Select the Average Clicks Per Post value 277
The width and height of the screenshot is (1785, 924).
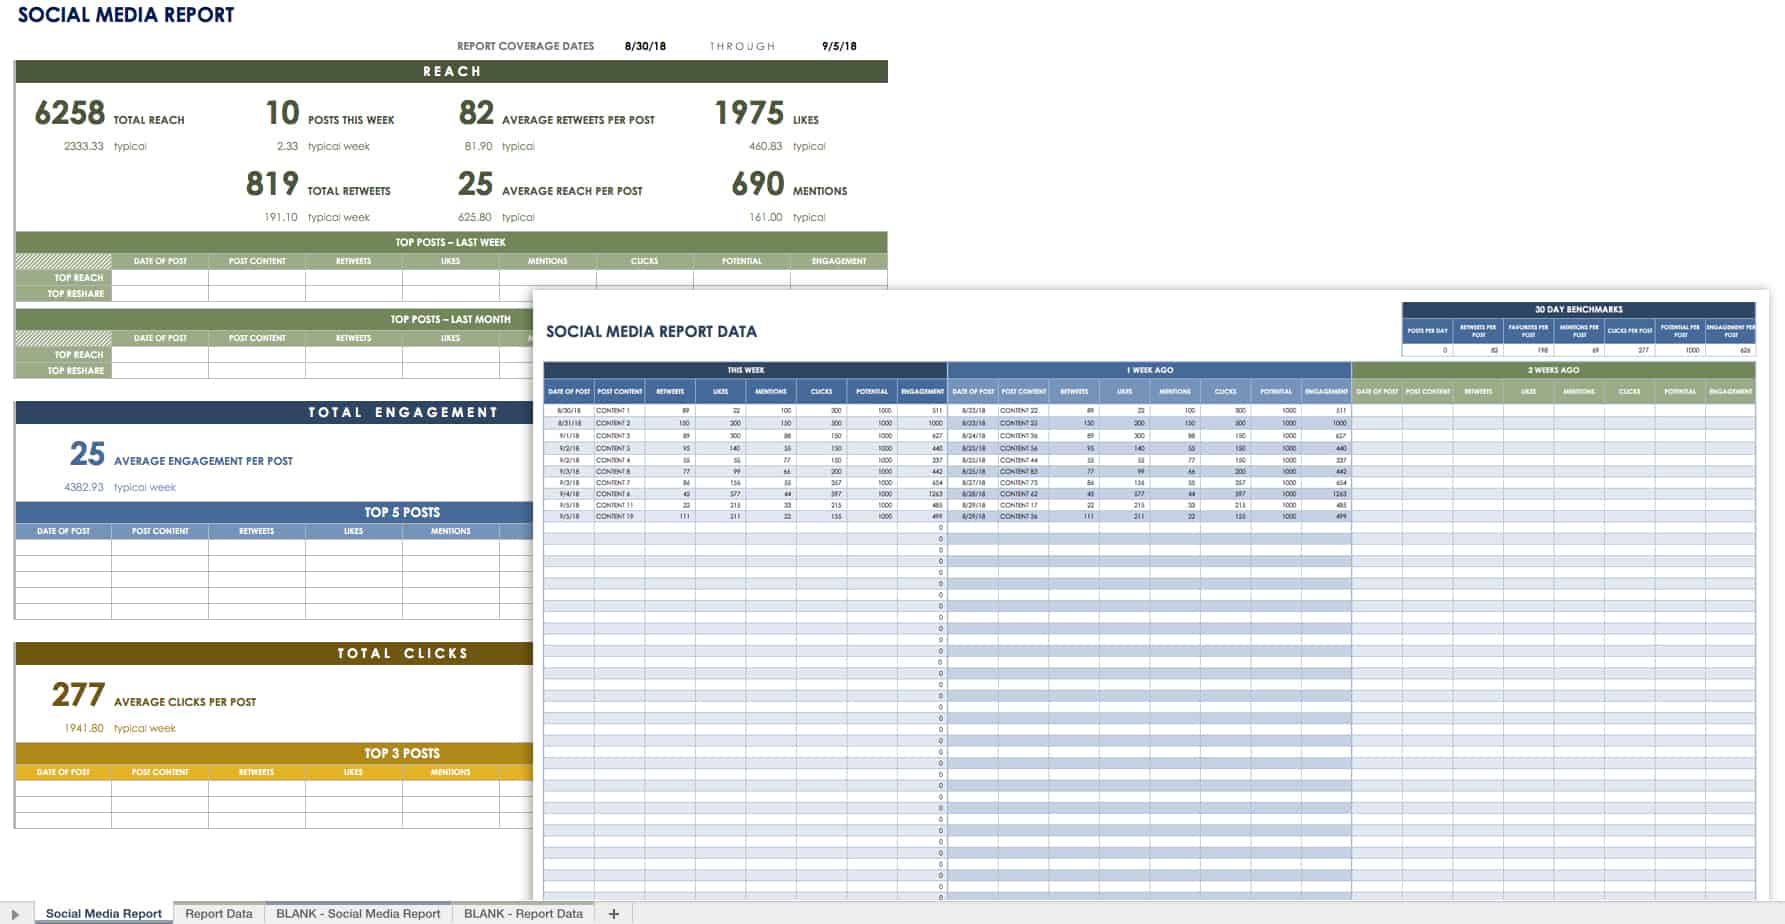pyautogui.click(x=78, y=695)
